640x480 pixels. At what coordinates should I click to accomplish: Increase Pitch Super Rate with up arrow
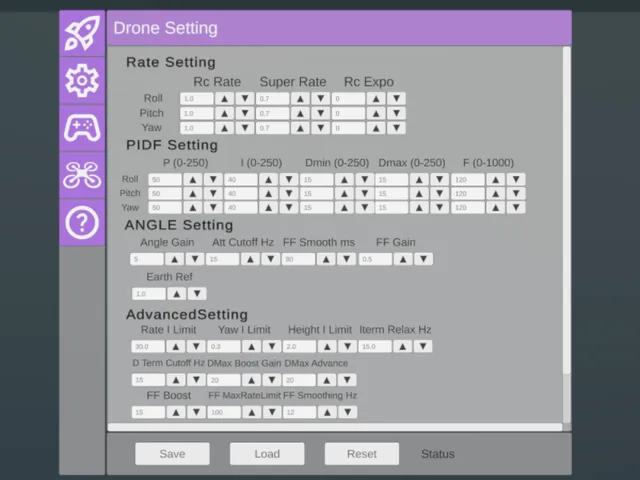point(300,114)
